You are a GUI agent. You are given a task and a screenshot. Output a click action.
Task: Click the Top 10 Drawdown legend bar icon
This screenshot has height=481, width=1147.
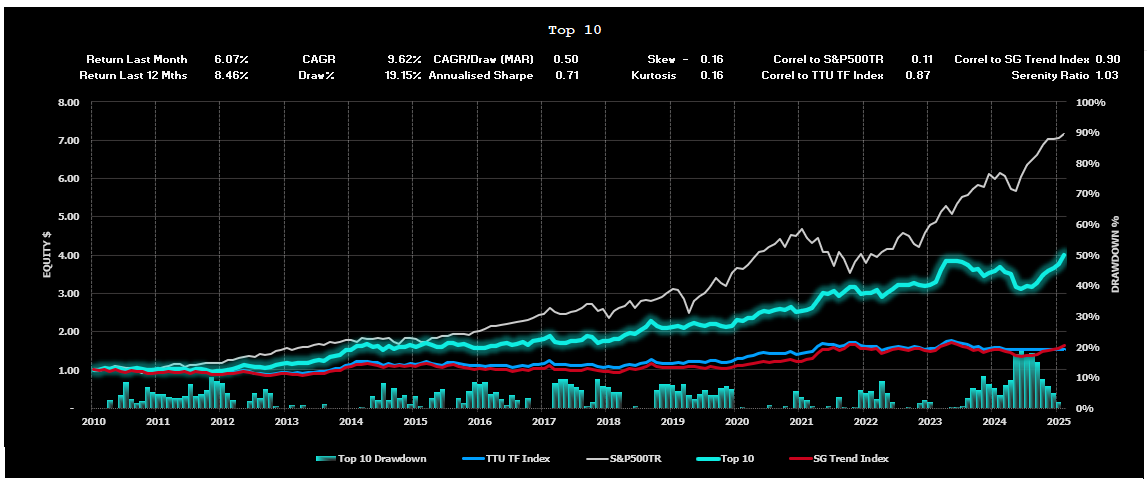[x=328, y=459]
